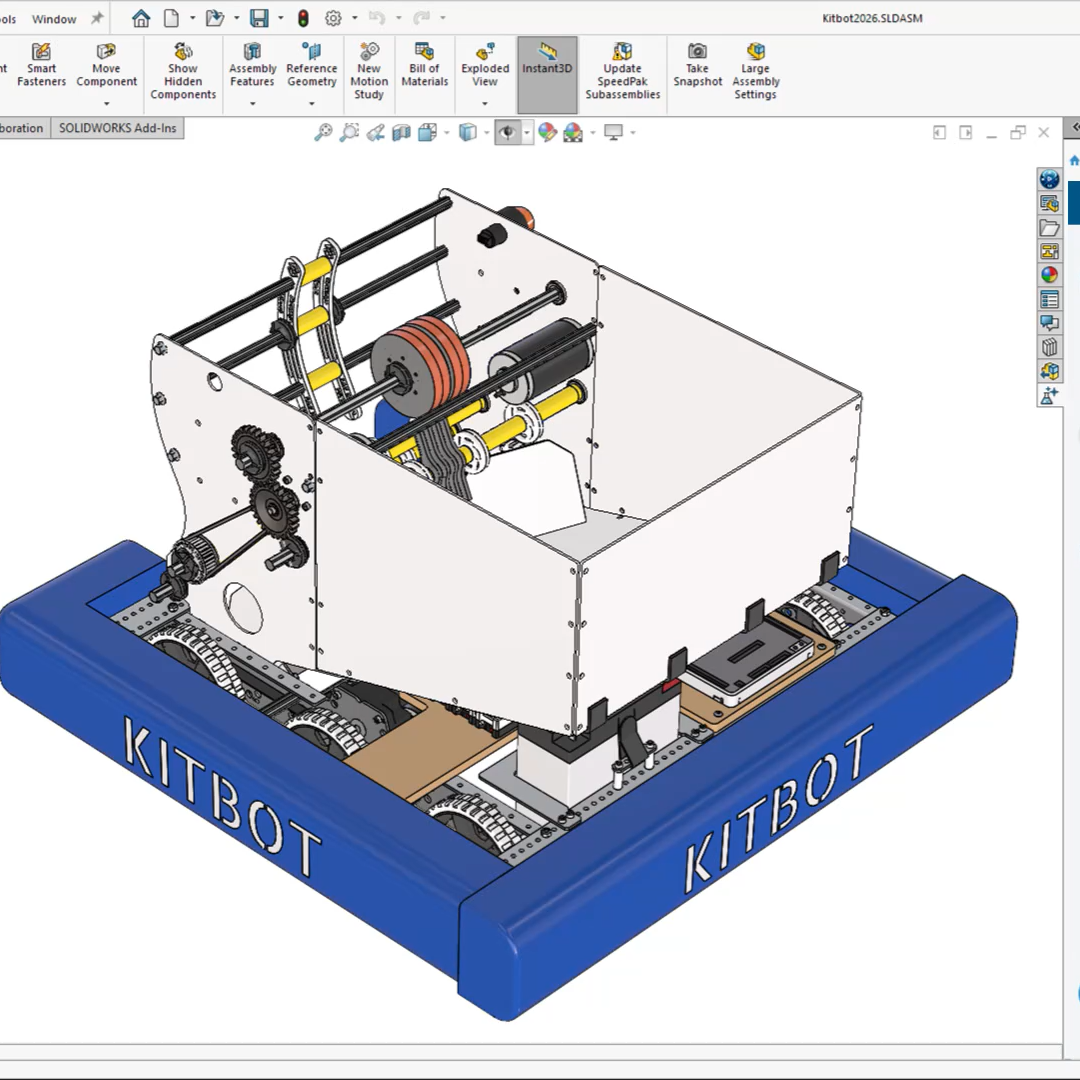
Task: Open dropdown next to Options gear
Action: (x=355, y=18)
